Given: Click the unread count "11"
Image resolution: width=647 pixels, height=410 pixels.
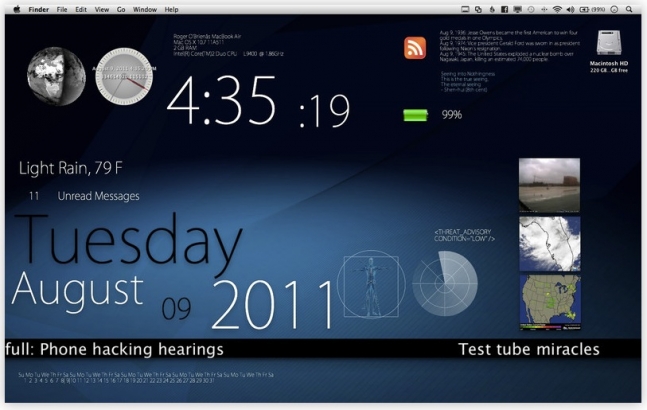Looking at the screenshot, I should point(34,196).
